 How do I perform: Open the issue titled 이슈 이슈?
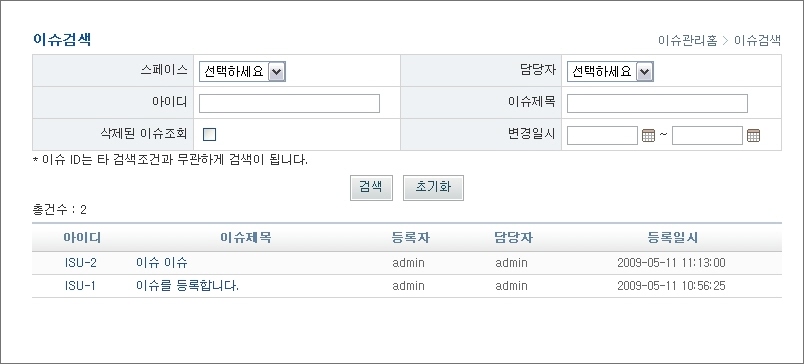(162, 263)
